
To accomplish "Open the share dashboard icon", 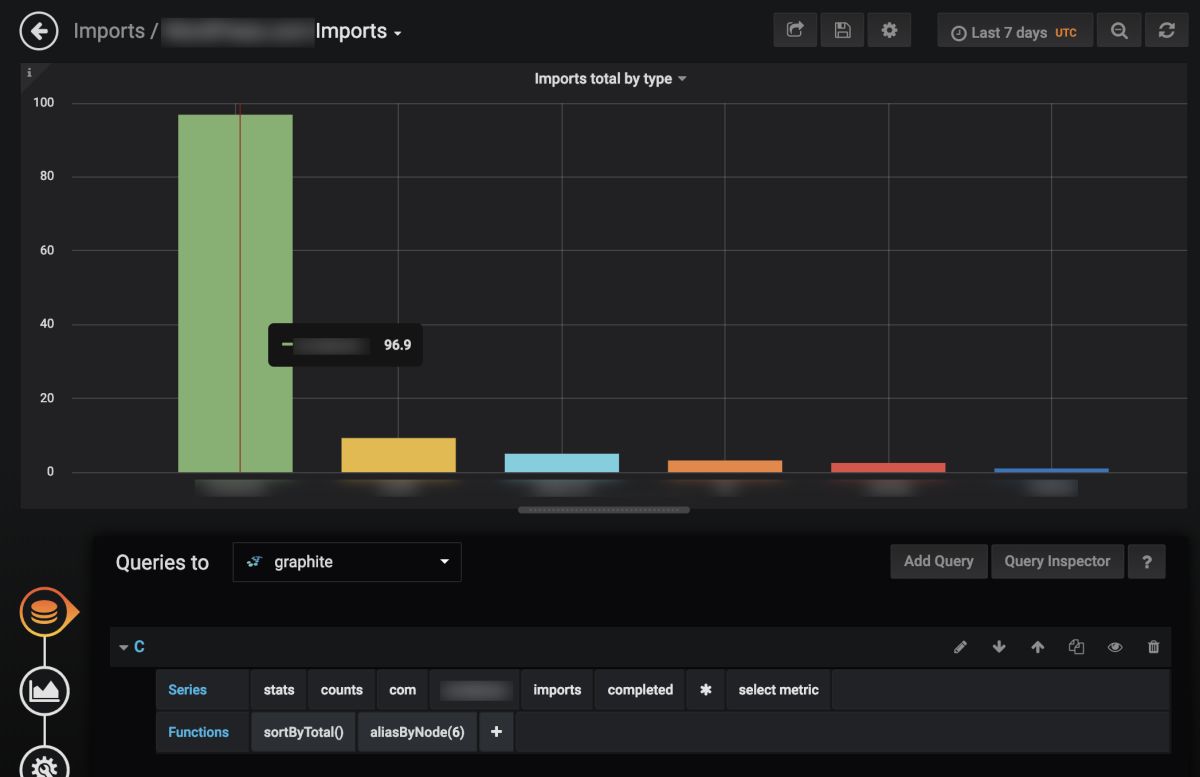I will tap(795, 30).
